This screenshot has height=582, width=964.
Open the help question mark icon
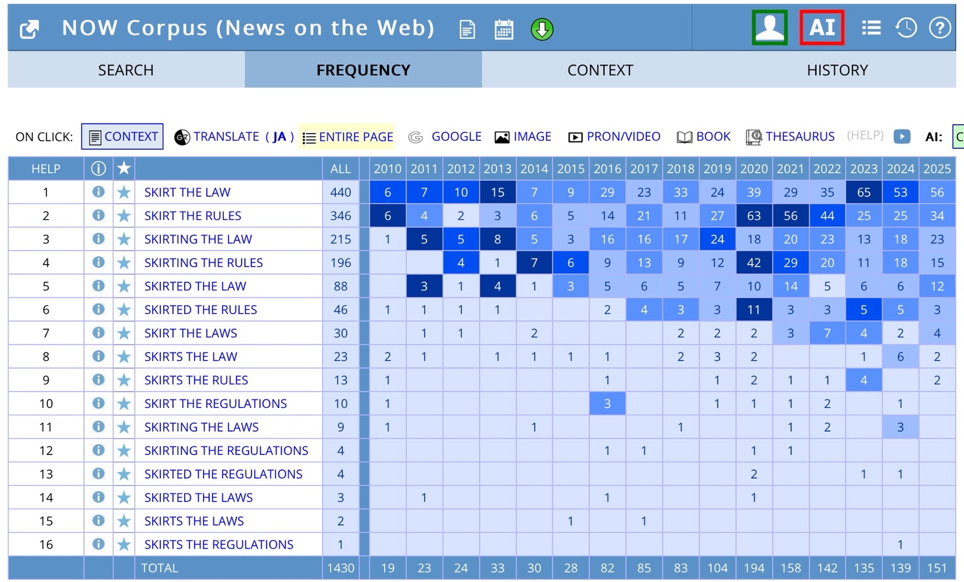point(940,28)
